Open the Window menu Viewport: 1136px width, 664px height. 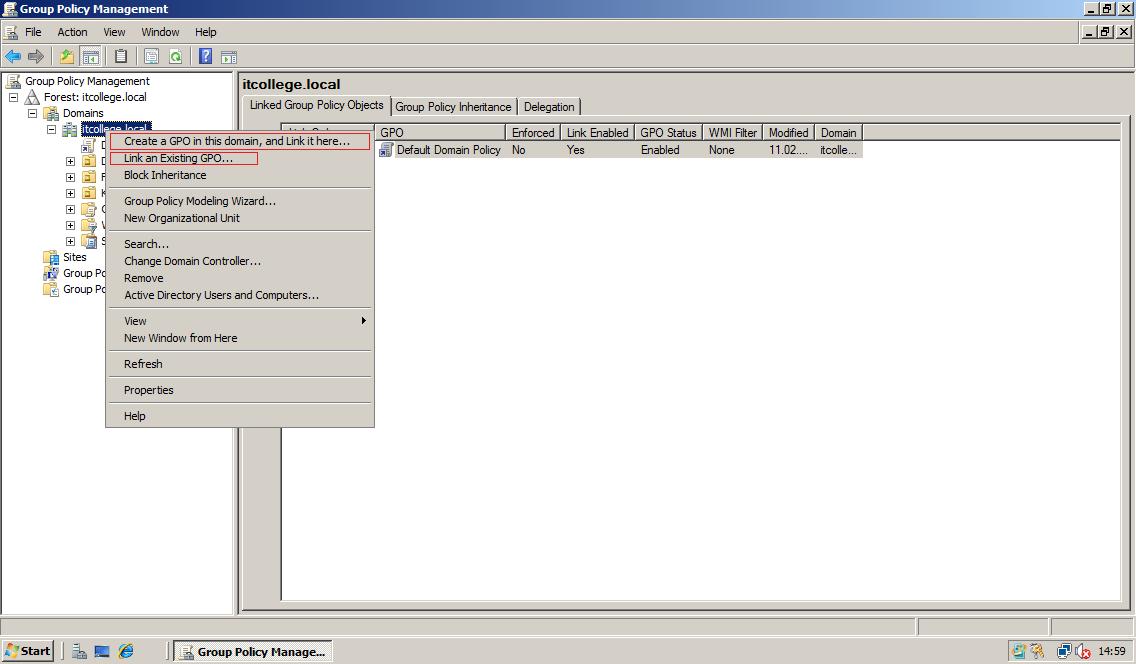tap(160, 32)
